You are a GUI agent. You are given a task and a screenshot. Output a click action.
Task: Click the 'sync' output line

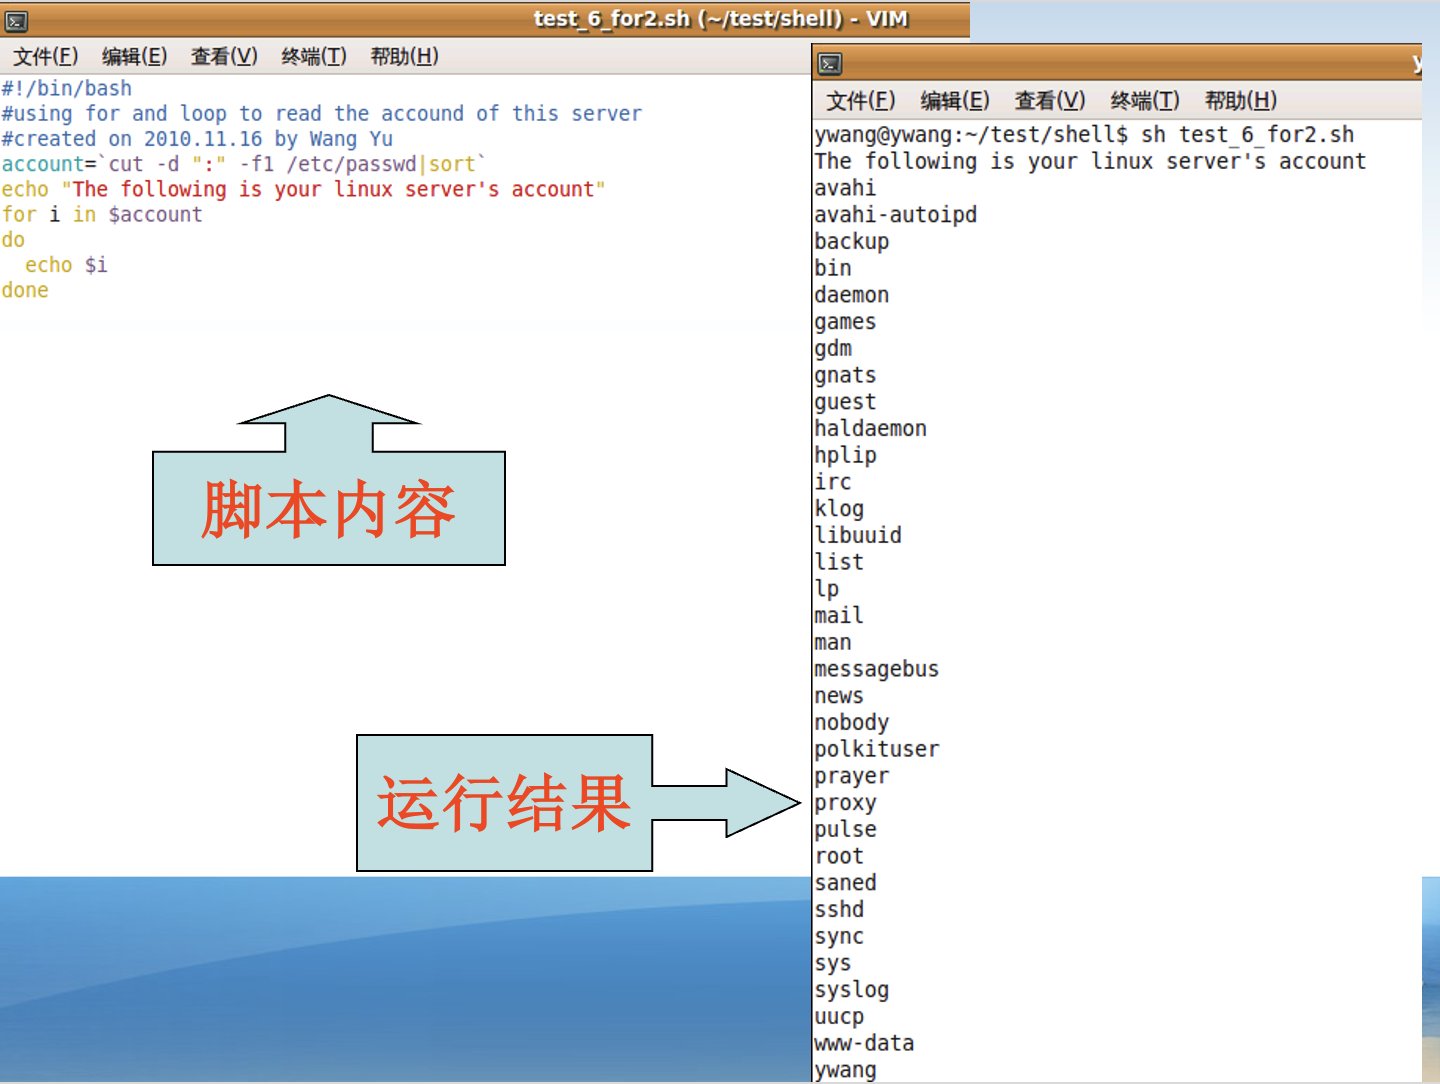click(x=839, y=936)
